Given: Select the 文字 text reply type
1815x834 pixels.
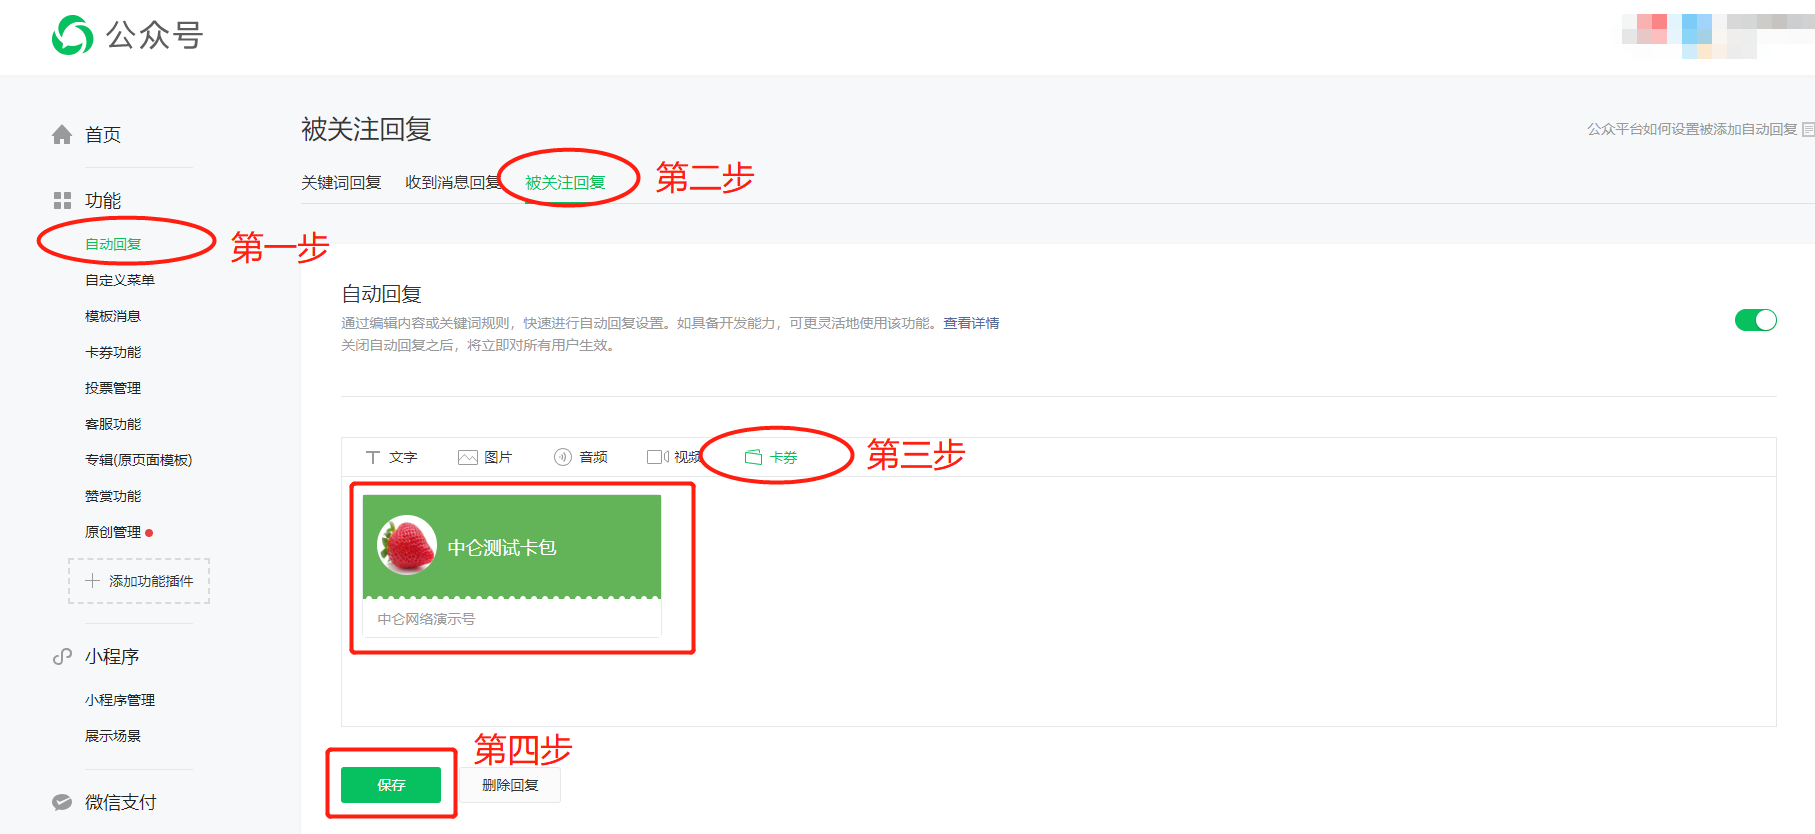Looking at the screenshot, I should pyautogui.click(x=391, y=457).
